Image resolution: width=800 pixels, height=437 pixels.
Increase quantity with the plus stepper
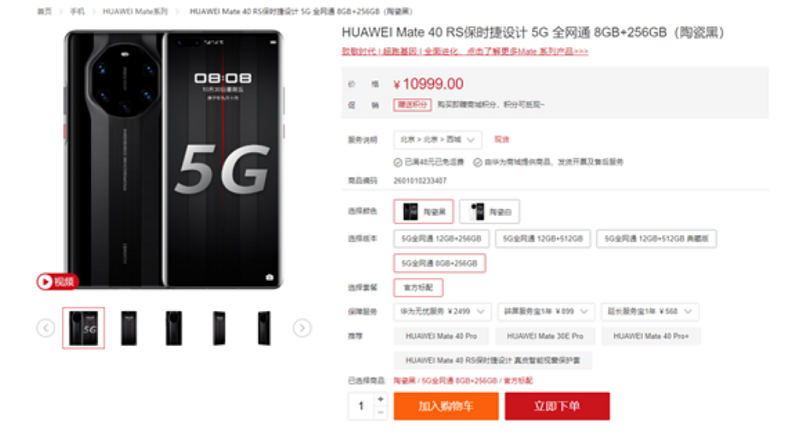pos(381,399)
